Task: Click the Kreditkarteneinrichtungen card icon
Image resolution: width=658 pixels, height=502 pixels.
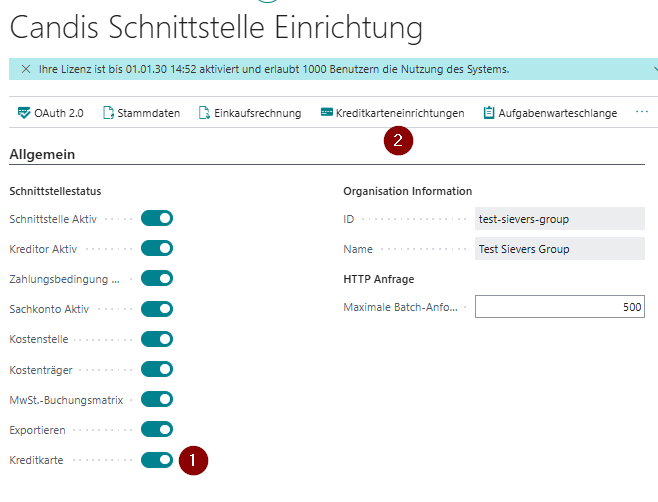Action: tap(326, 113)
